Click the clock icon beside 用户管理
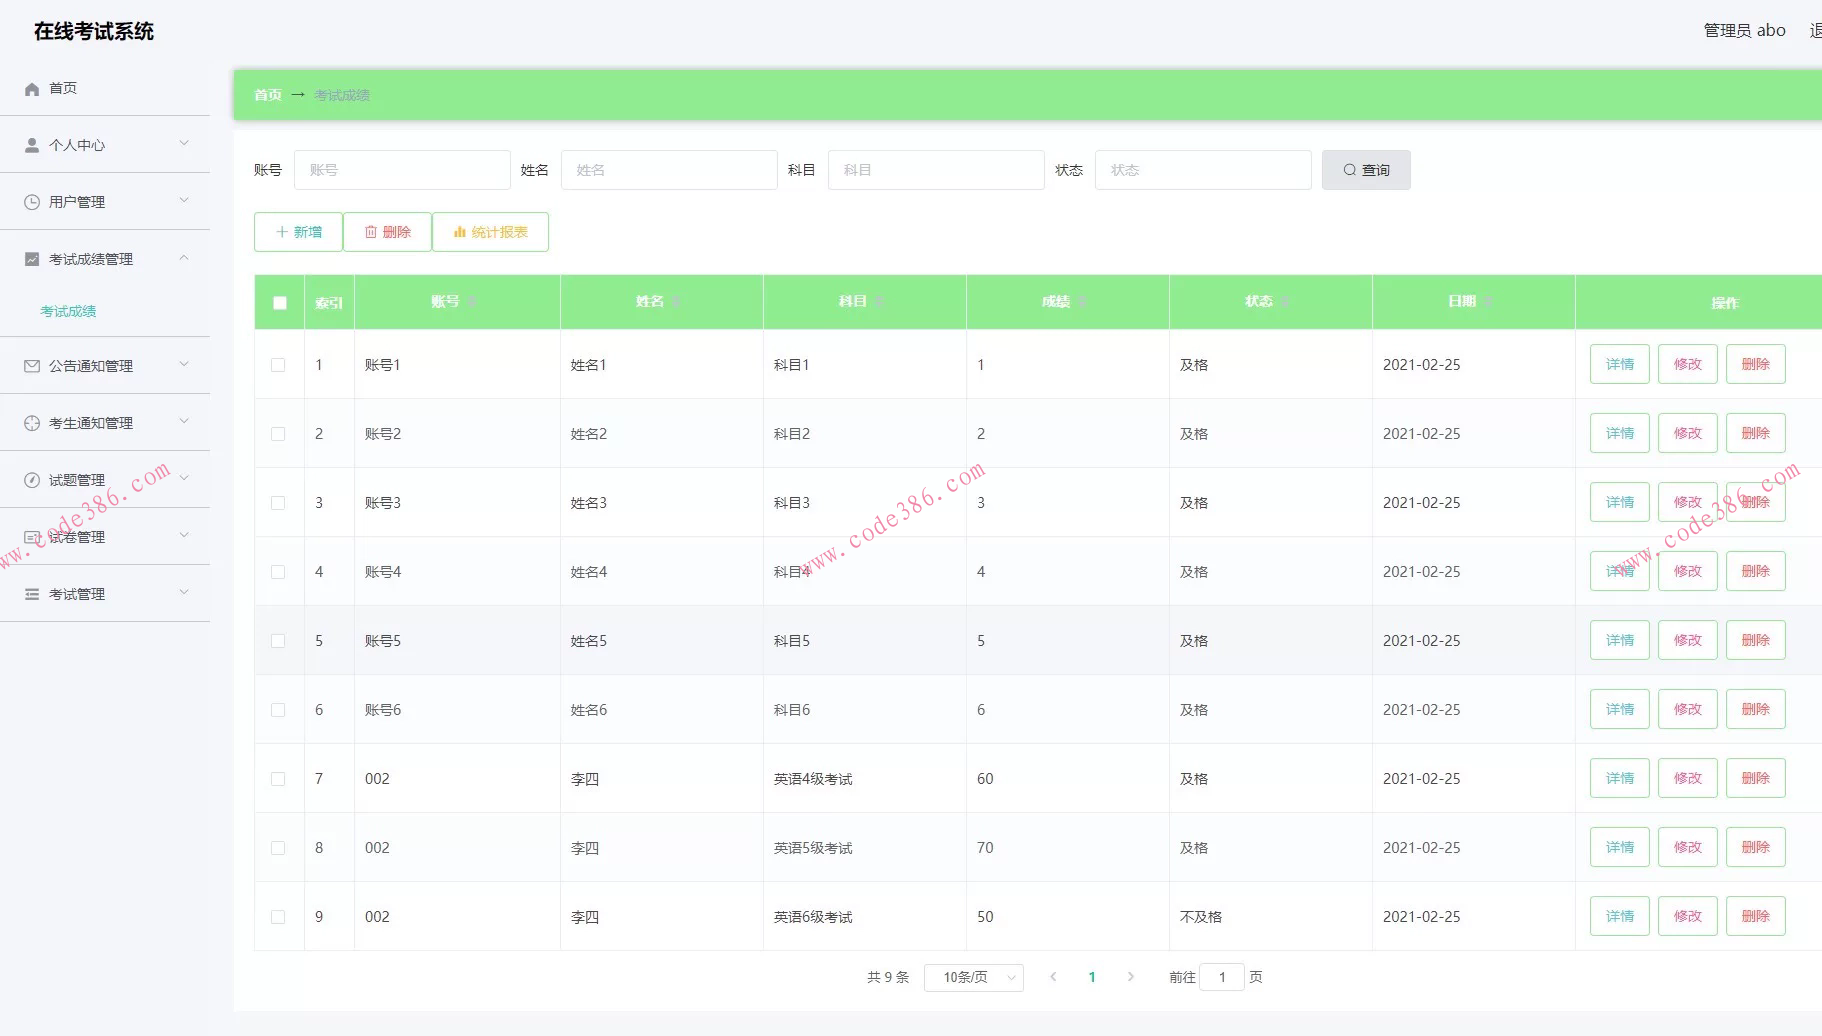This screenshot has height=1036, width=1822. [x=32, y=203]
